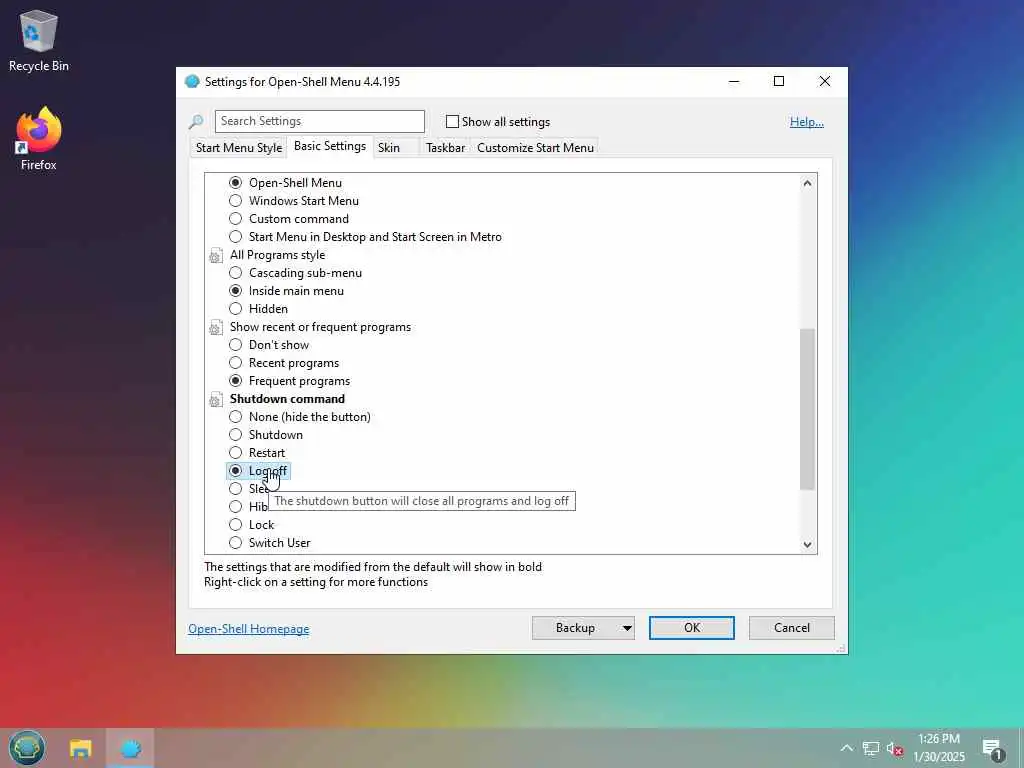
Task: Click the Open-Shell Start button on the taskbar
Action: pyautogui.click(x=27, y=748)
